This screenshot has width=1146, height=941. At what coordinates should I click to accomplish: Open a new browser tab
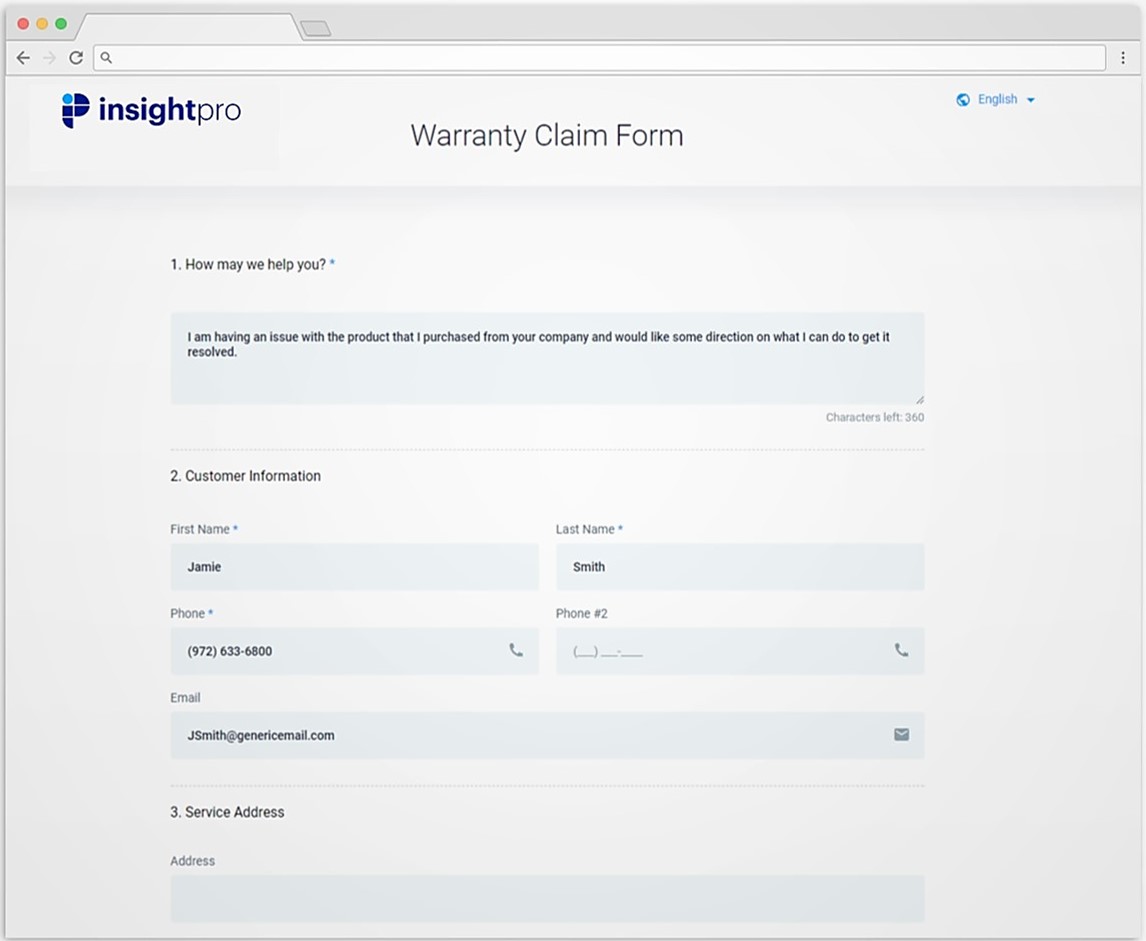[x=316, y=29]
